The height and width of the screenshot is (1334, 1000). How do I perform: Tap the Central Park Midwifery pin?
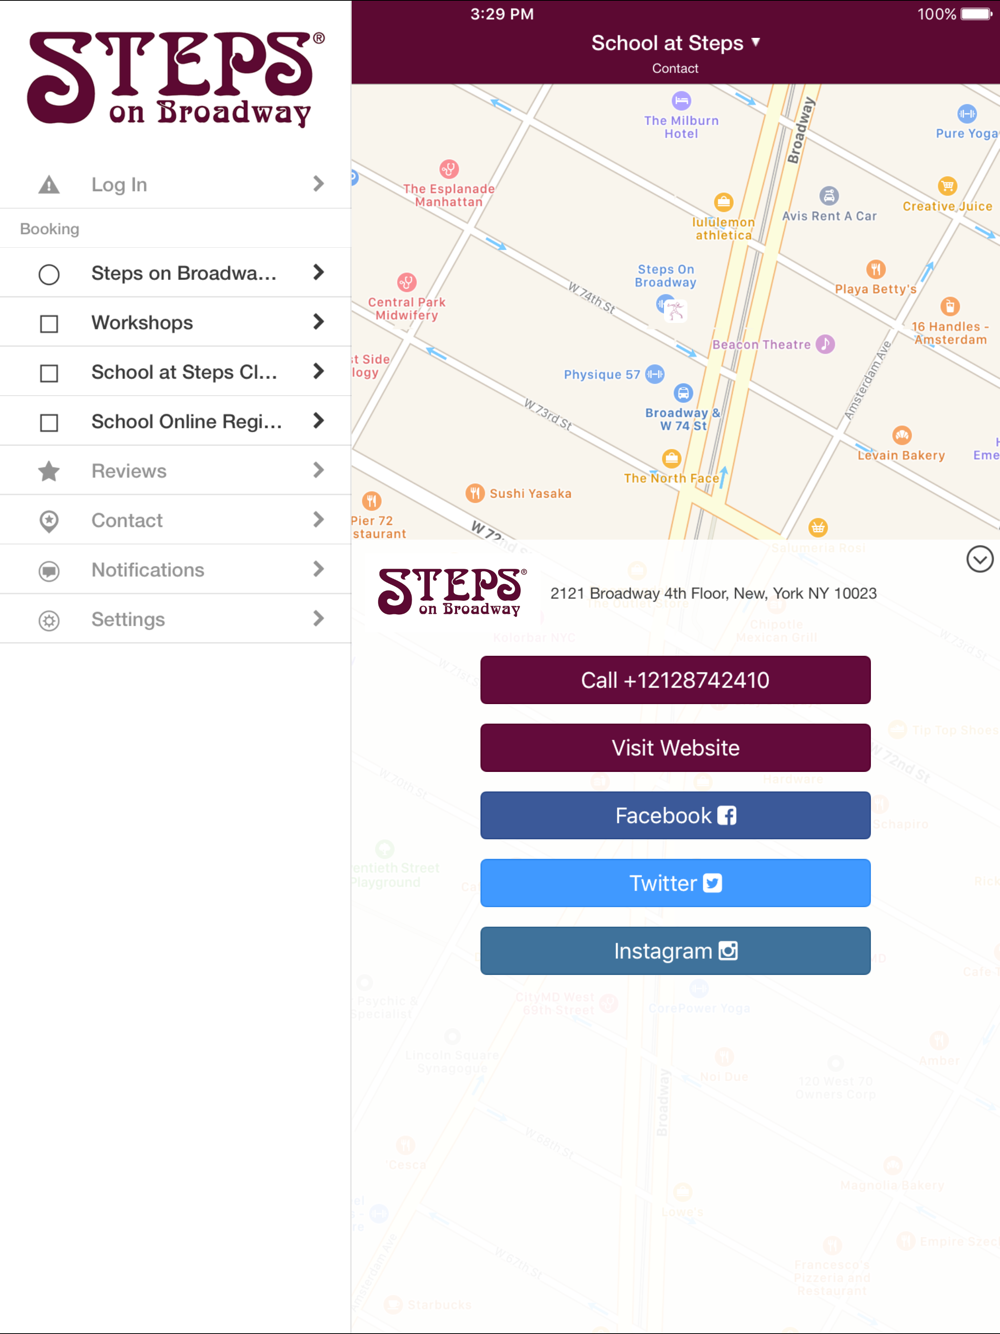tap(406, 282)
